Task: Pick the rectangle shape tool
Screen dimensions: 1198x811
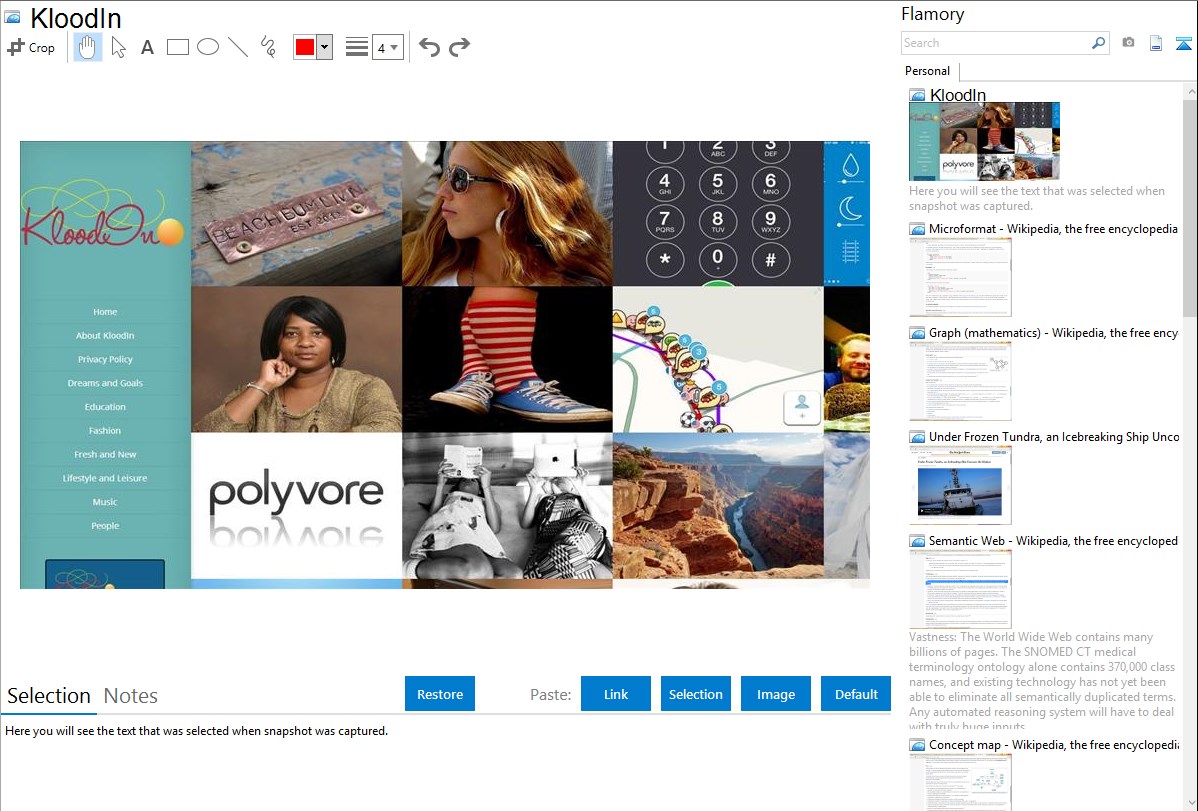Action: 177,47
